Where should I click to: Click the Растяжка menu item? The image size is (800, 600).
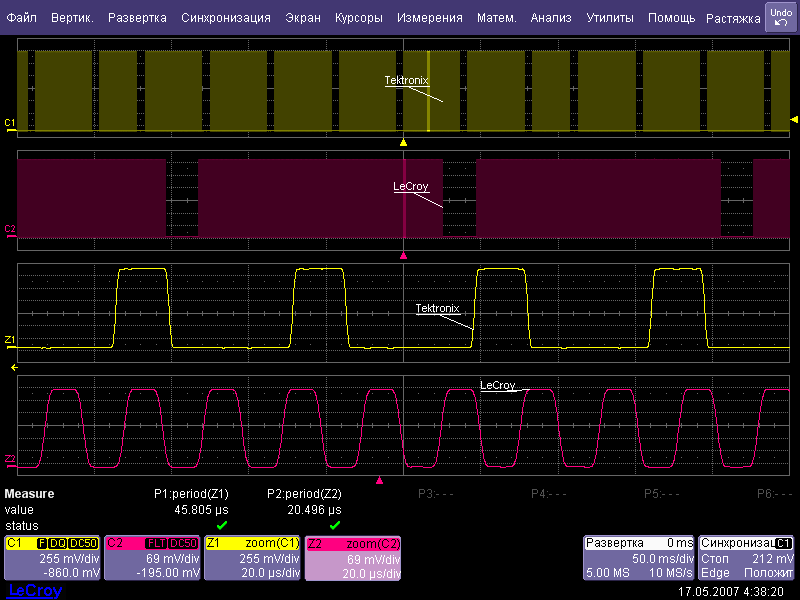point(733,18)
